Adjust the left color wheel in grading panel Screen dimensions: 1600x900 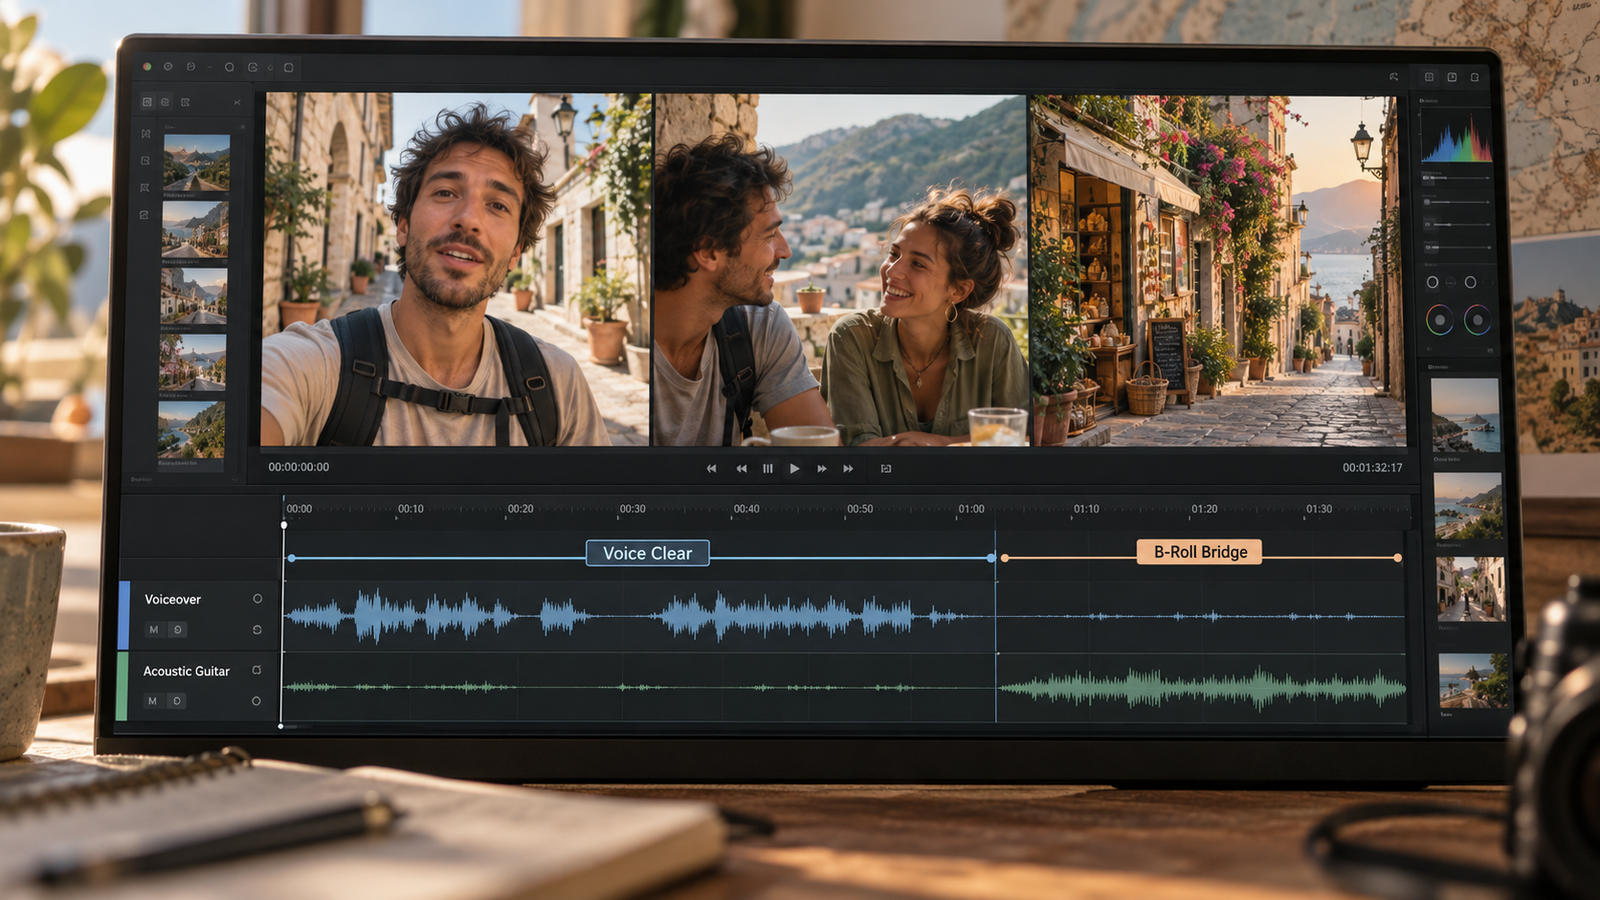tap(1439, 320)
